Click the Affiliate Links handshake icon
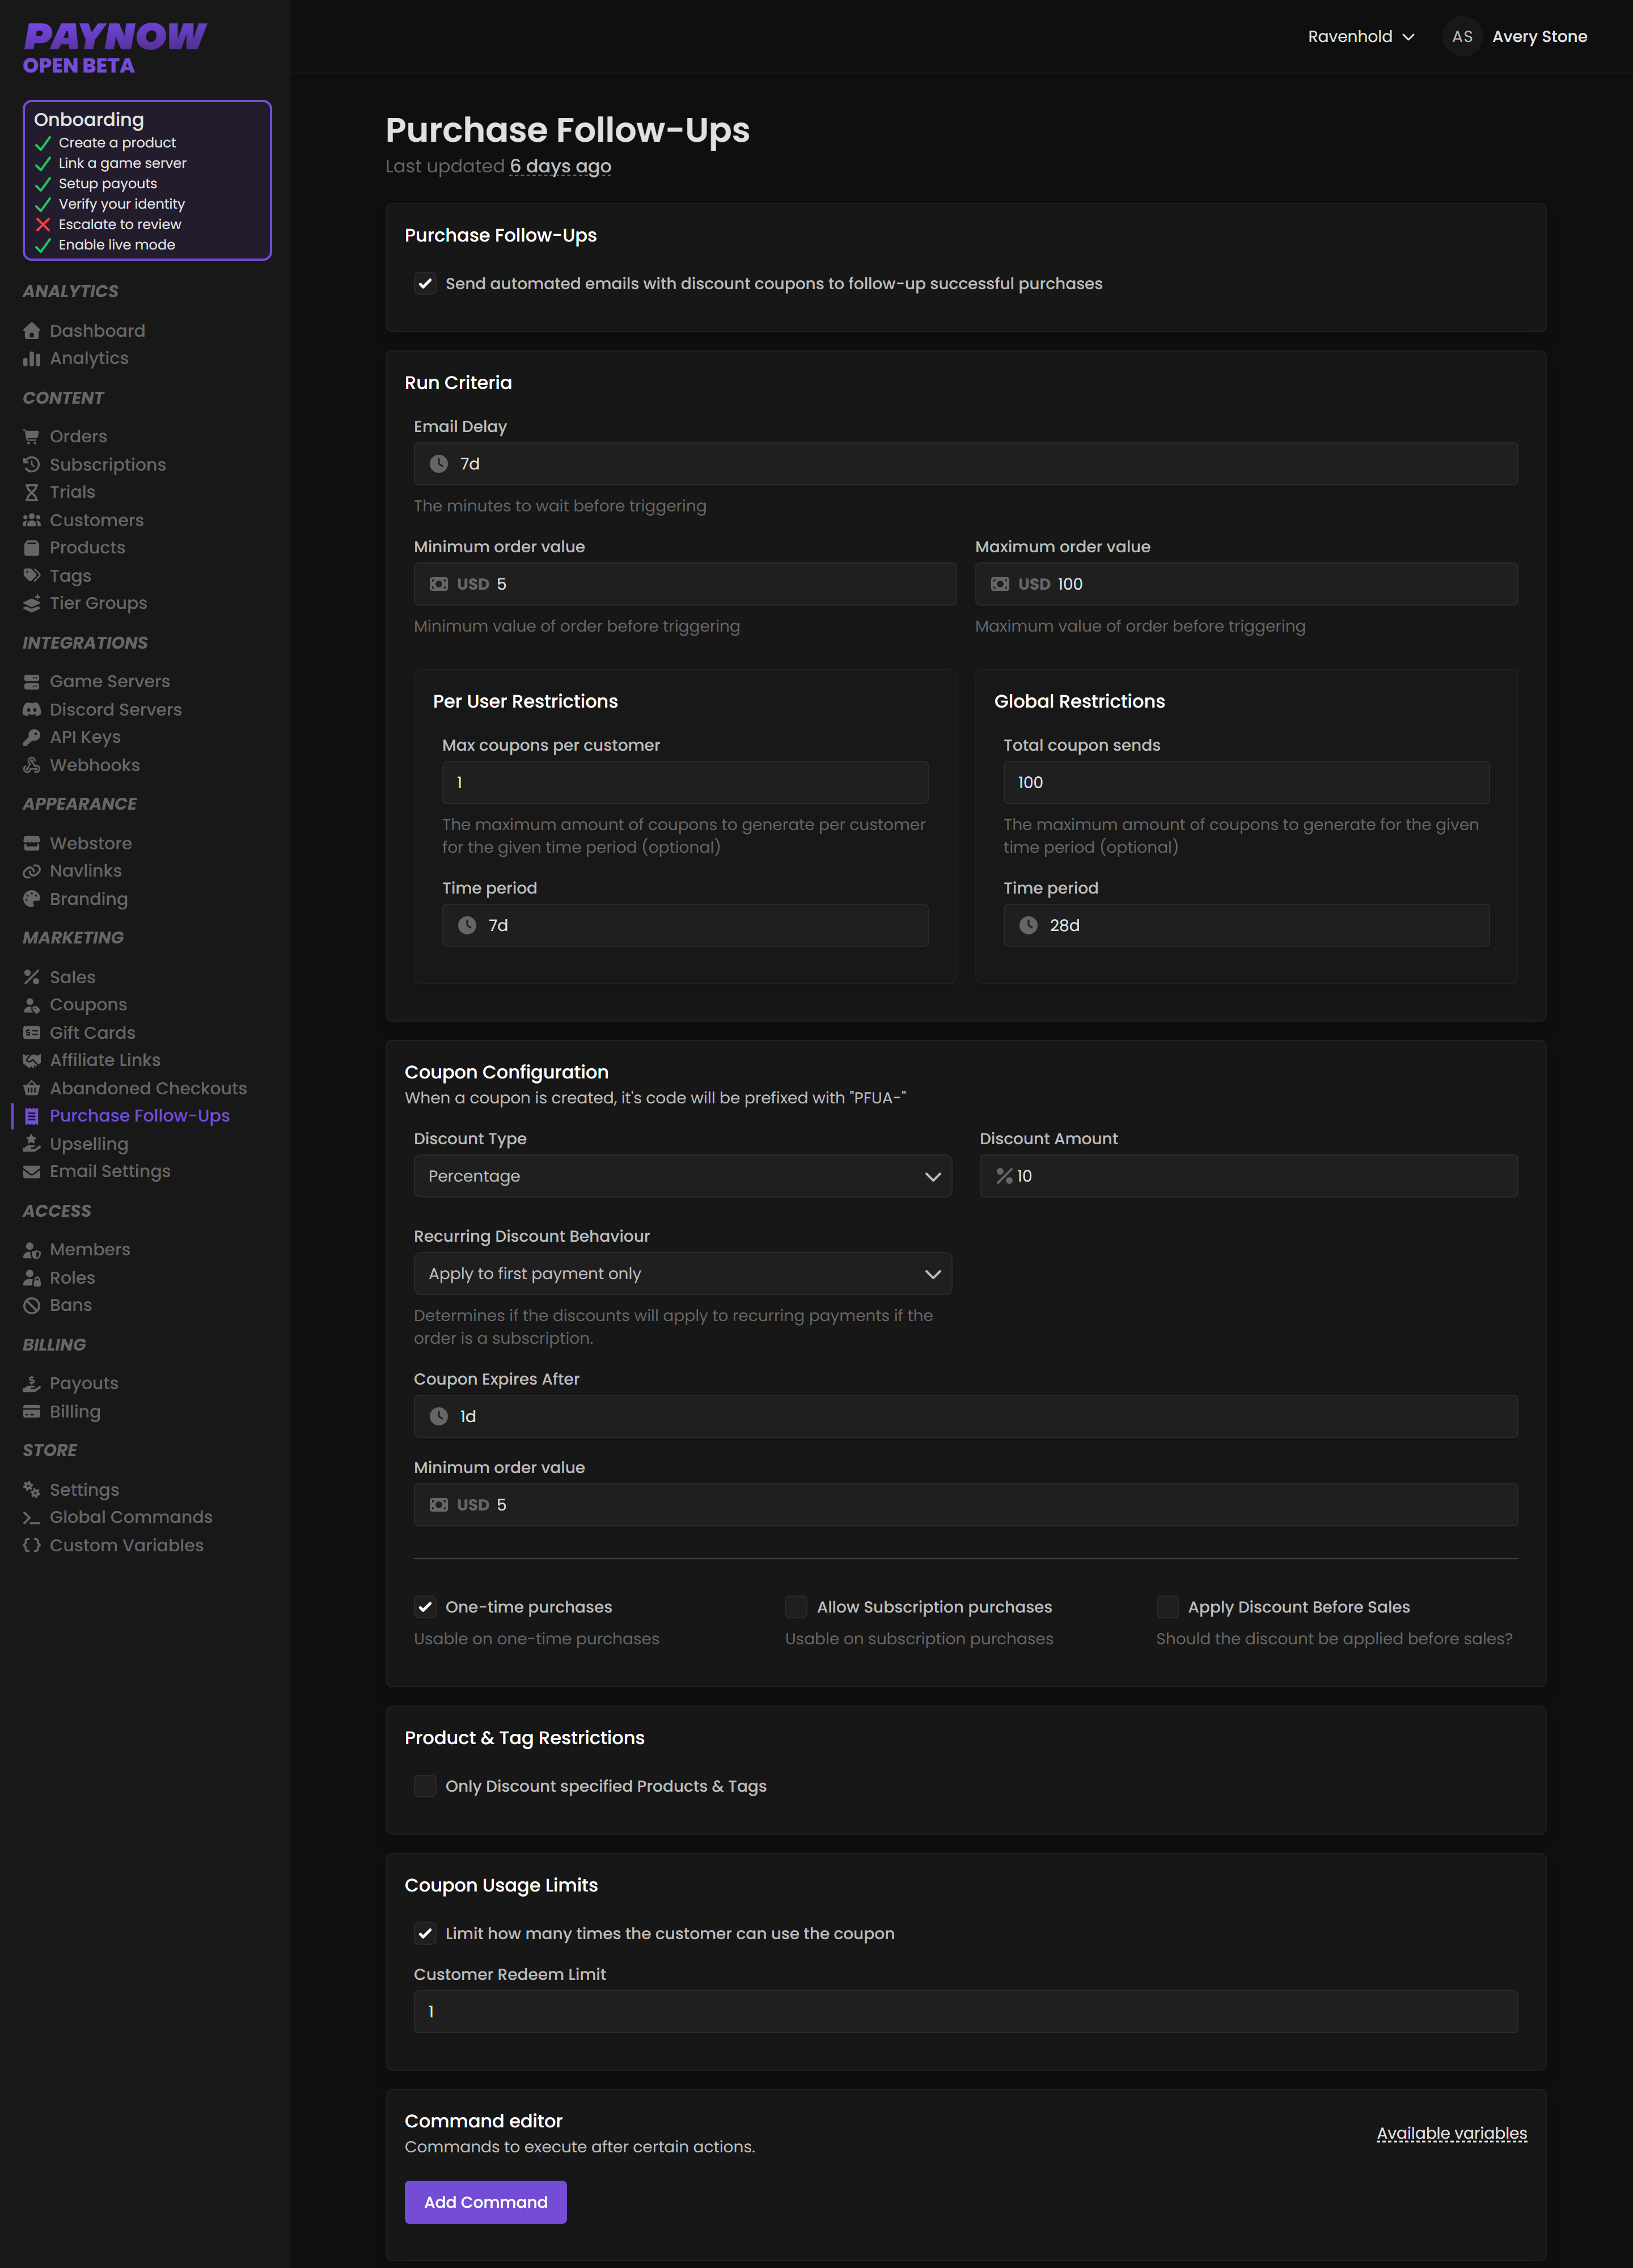Viewport: 1633px width, 2268px height. point(32,1060)
